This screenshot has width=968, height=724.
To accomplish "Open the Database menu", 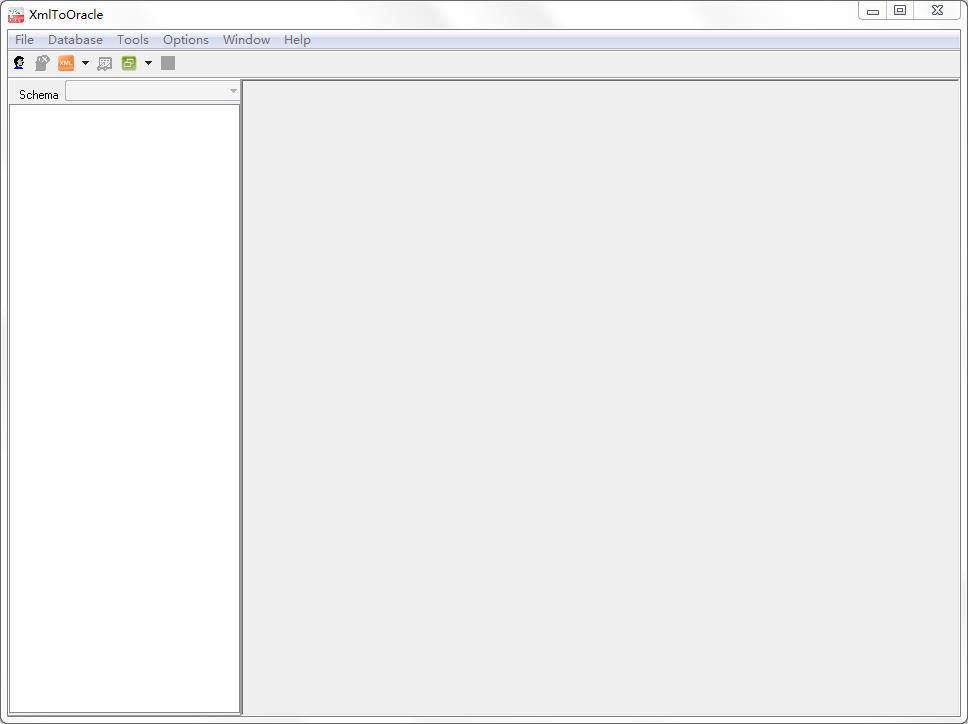I will tap(75, 40).
